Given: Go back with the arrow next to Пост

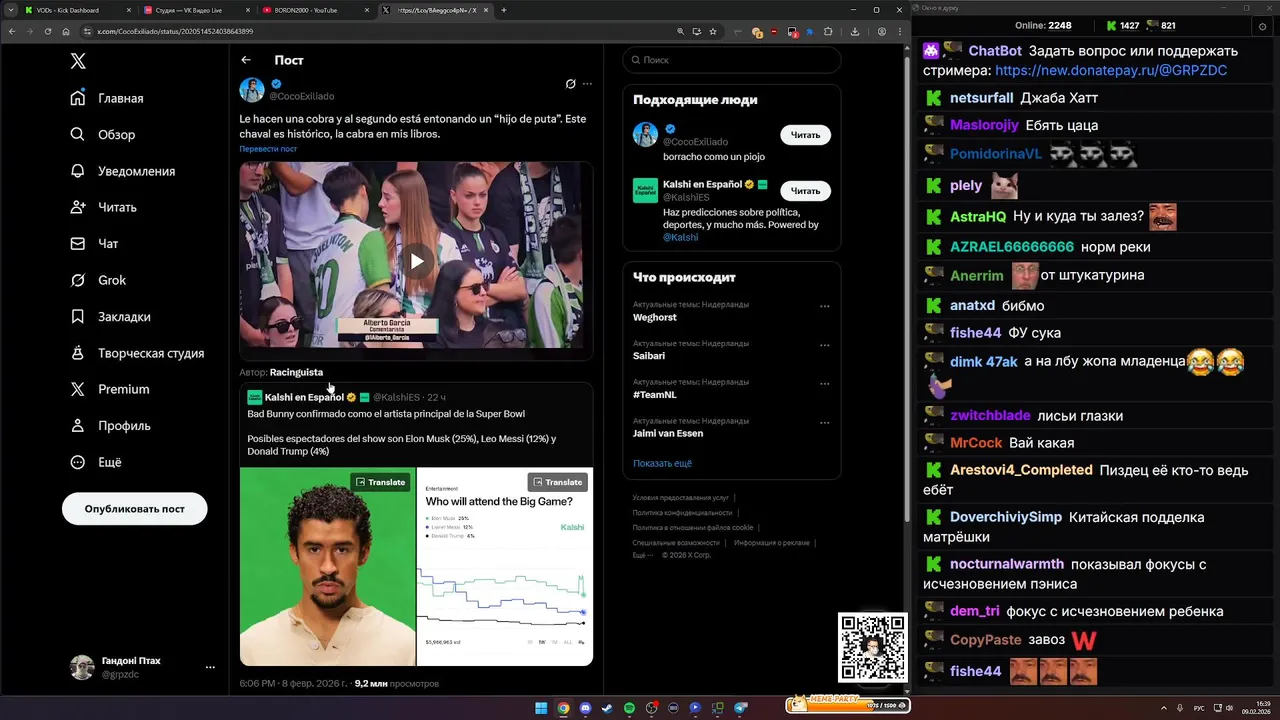Looking at the screenshot, I should tap(246, 60).
